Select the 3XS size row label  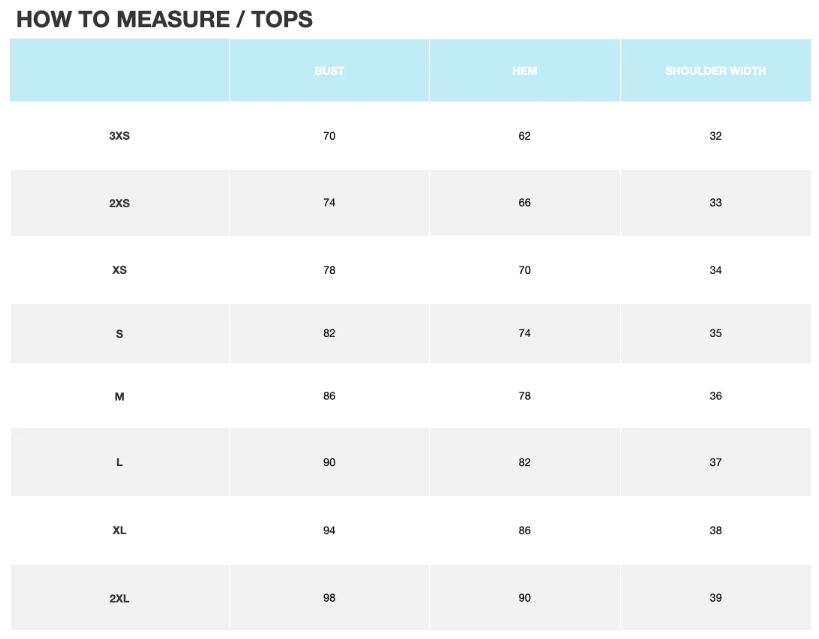tap(119, 136)
